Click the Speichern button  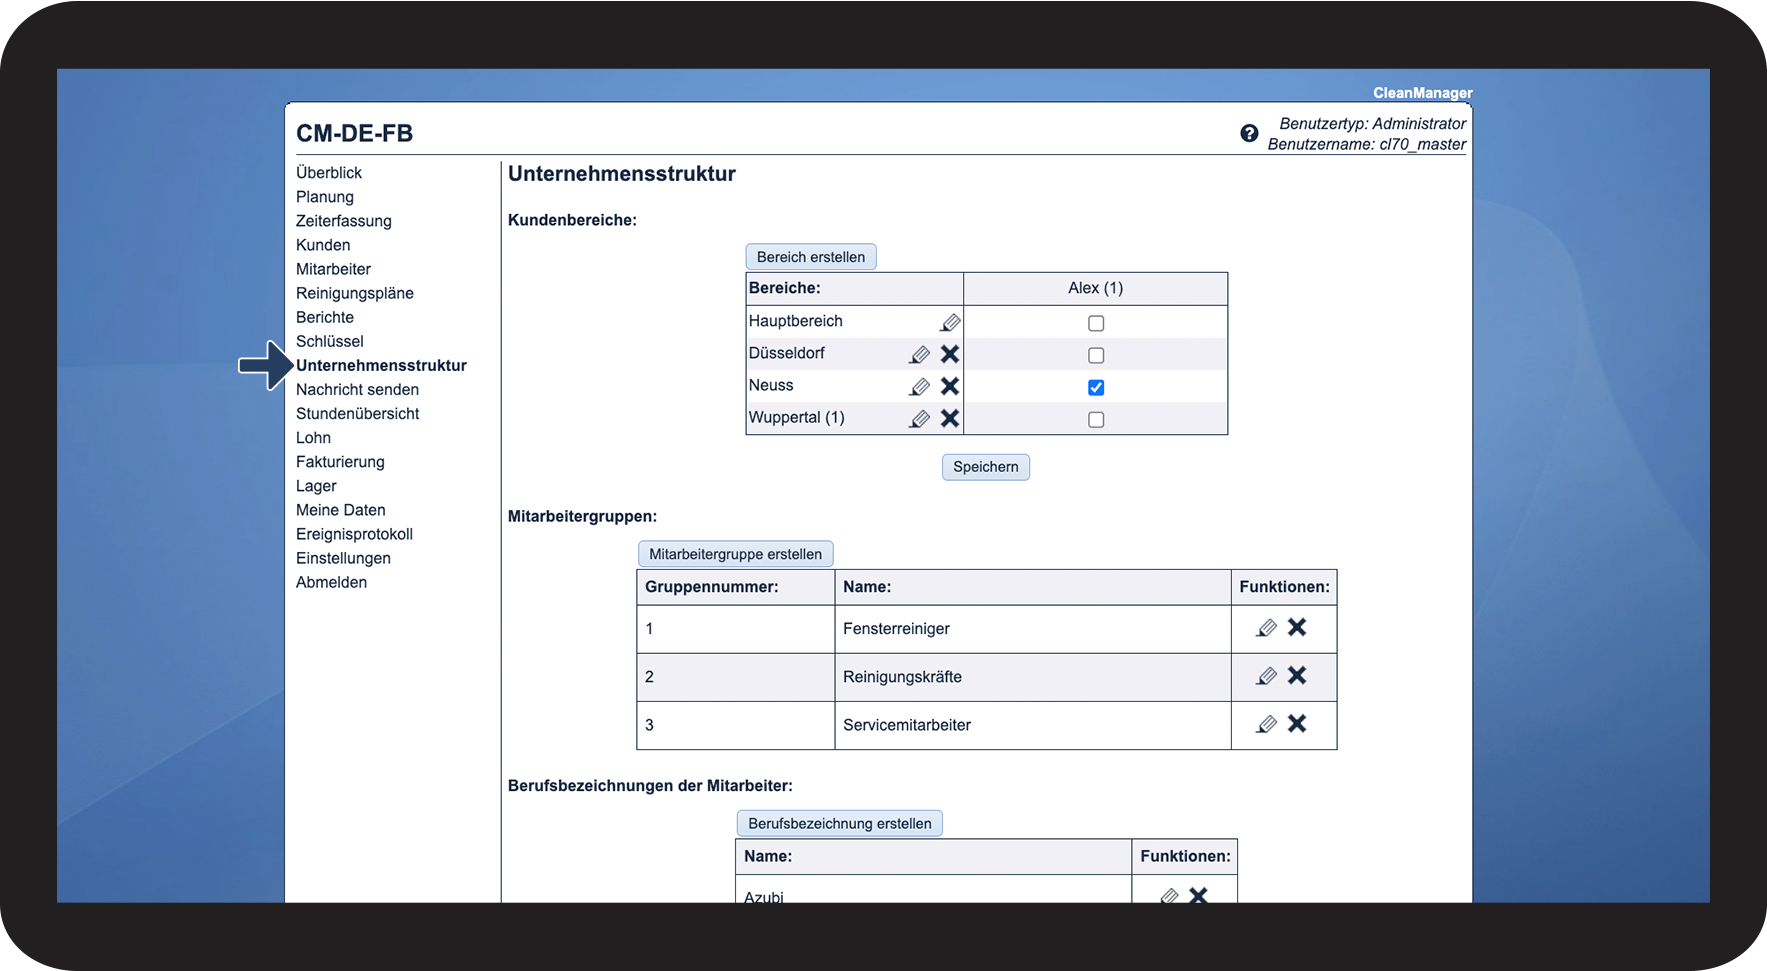tap(985, 467)
